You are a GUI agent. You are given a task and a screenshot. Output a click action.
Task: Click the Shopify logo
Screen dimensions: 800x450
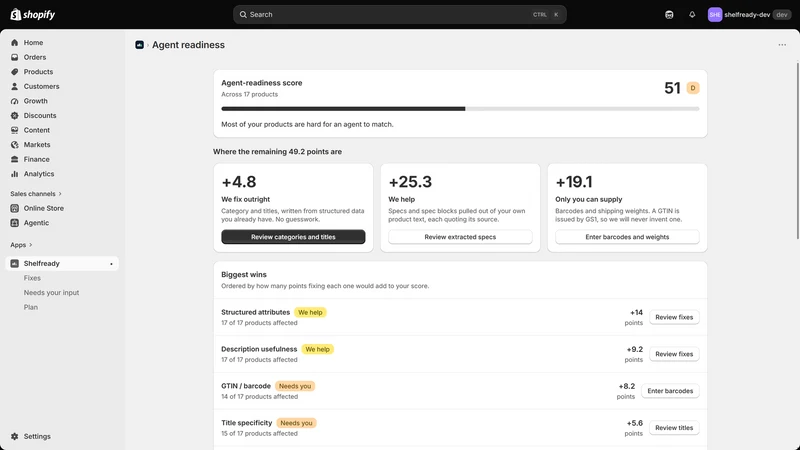pyautogui.click(x=33, y=14)
